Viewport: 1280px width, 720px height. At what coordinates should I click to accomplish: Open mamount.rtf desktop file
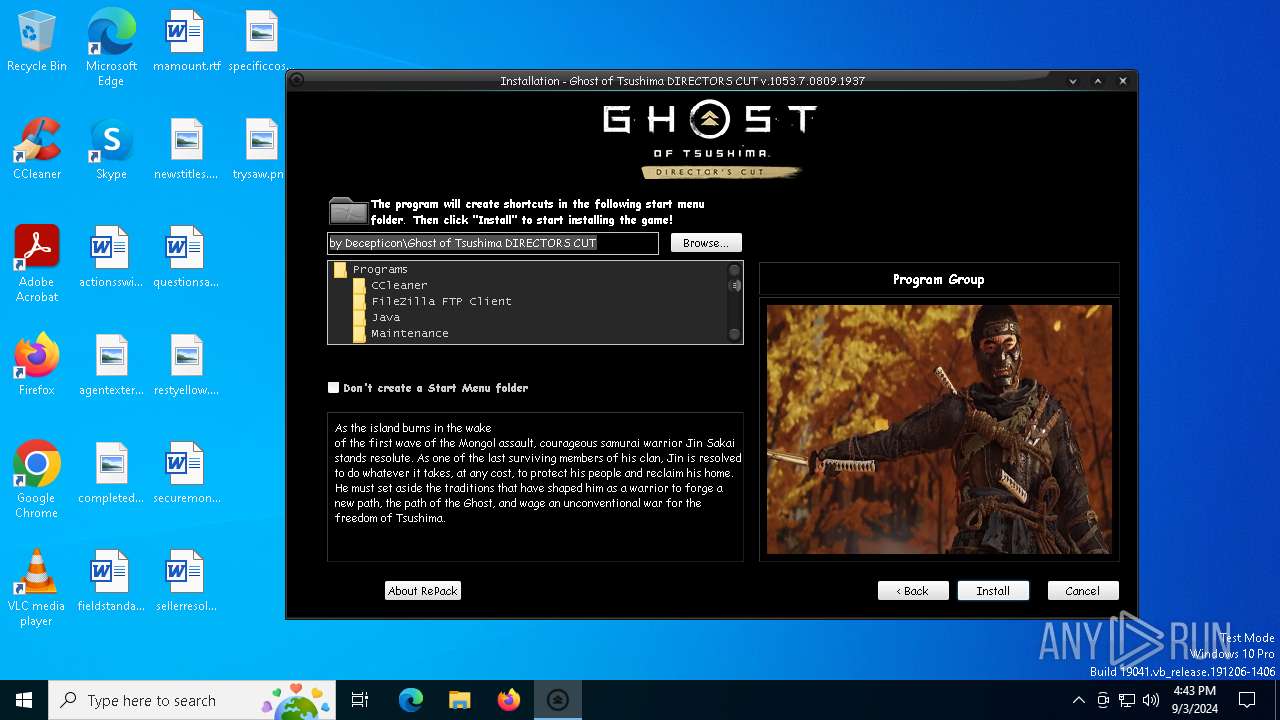[x=186, y=42]
